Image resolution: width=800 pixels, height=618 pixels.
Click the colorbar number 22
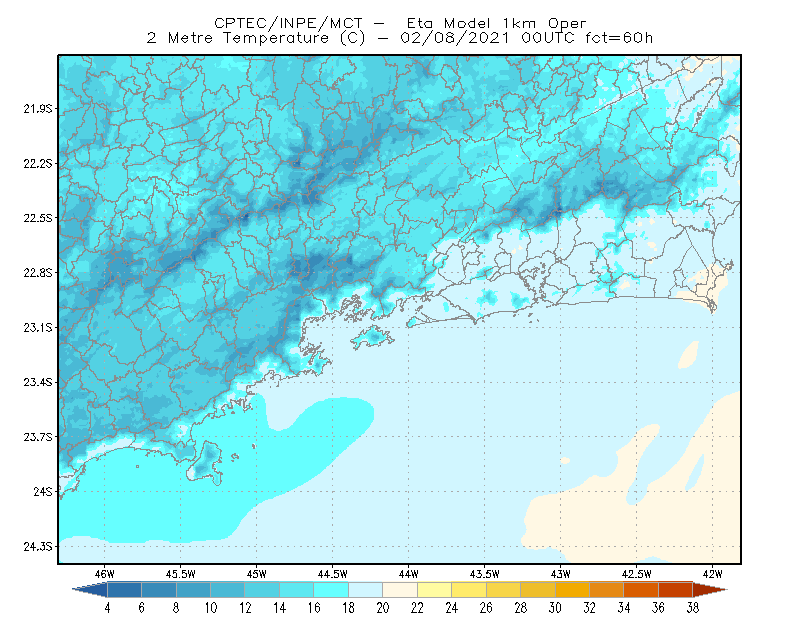[x=417, y=608]
